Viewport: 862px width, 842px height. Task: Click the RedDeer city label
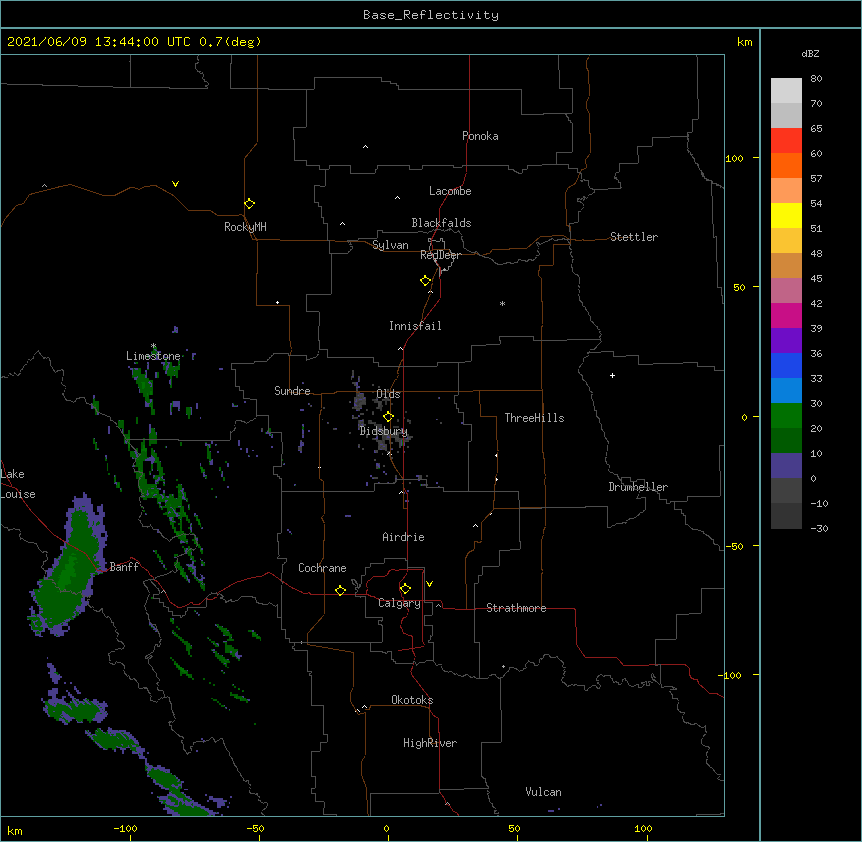point(440,255)
